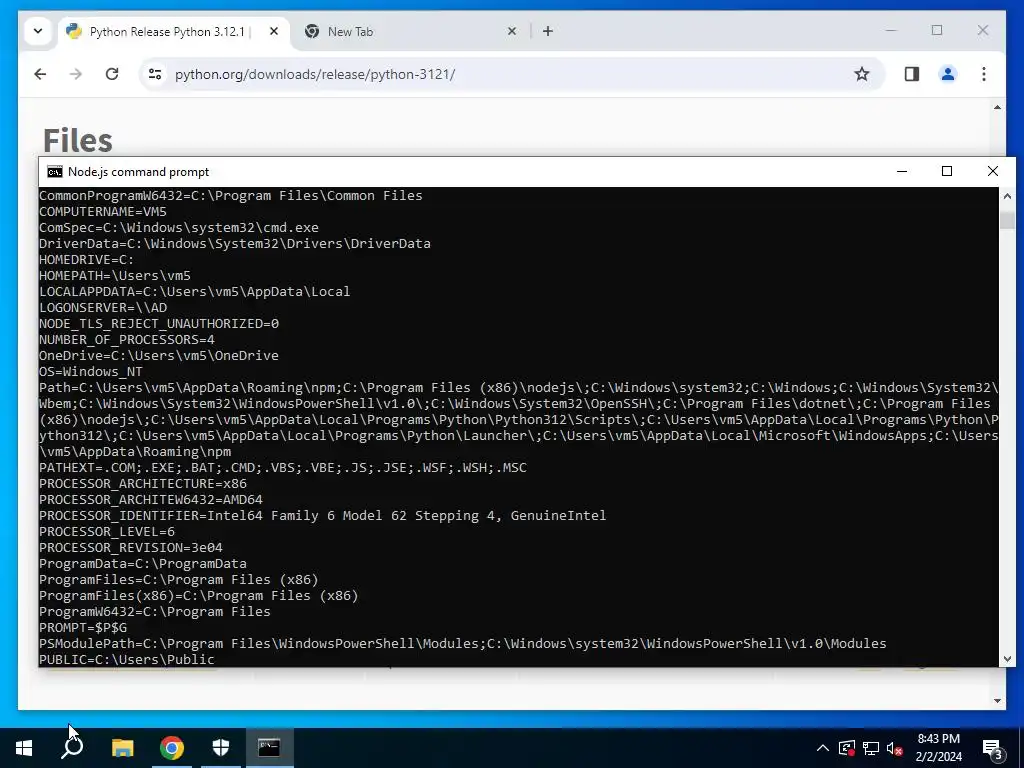This screenshot has height=768, width=1024.
Task: Bookmark this page with the star icon
Action: (x=862, y=74)
